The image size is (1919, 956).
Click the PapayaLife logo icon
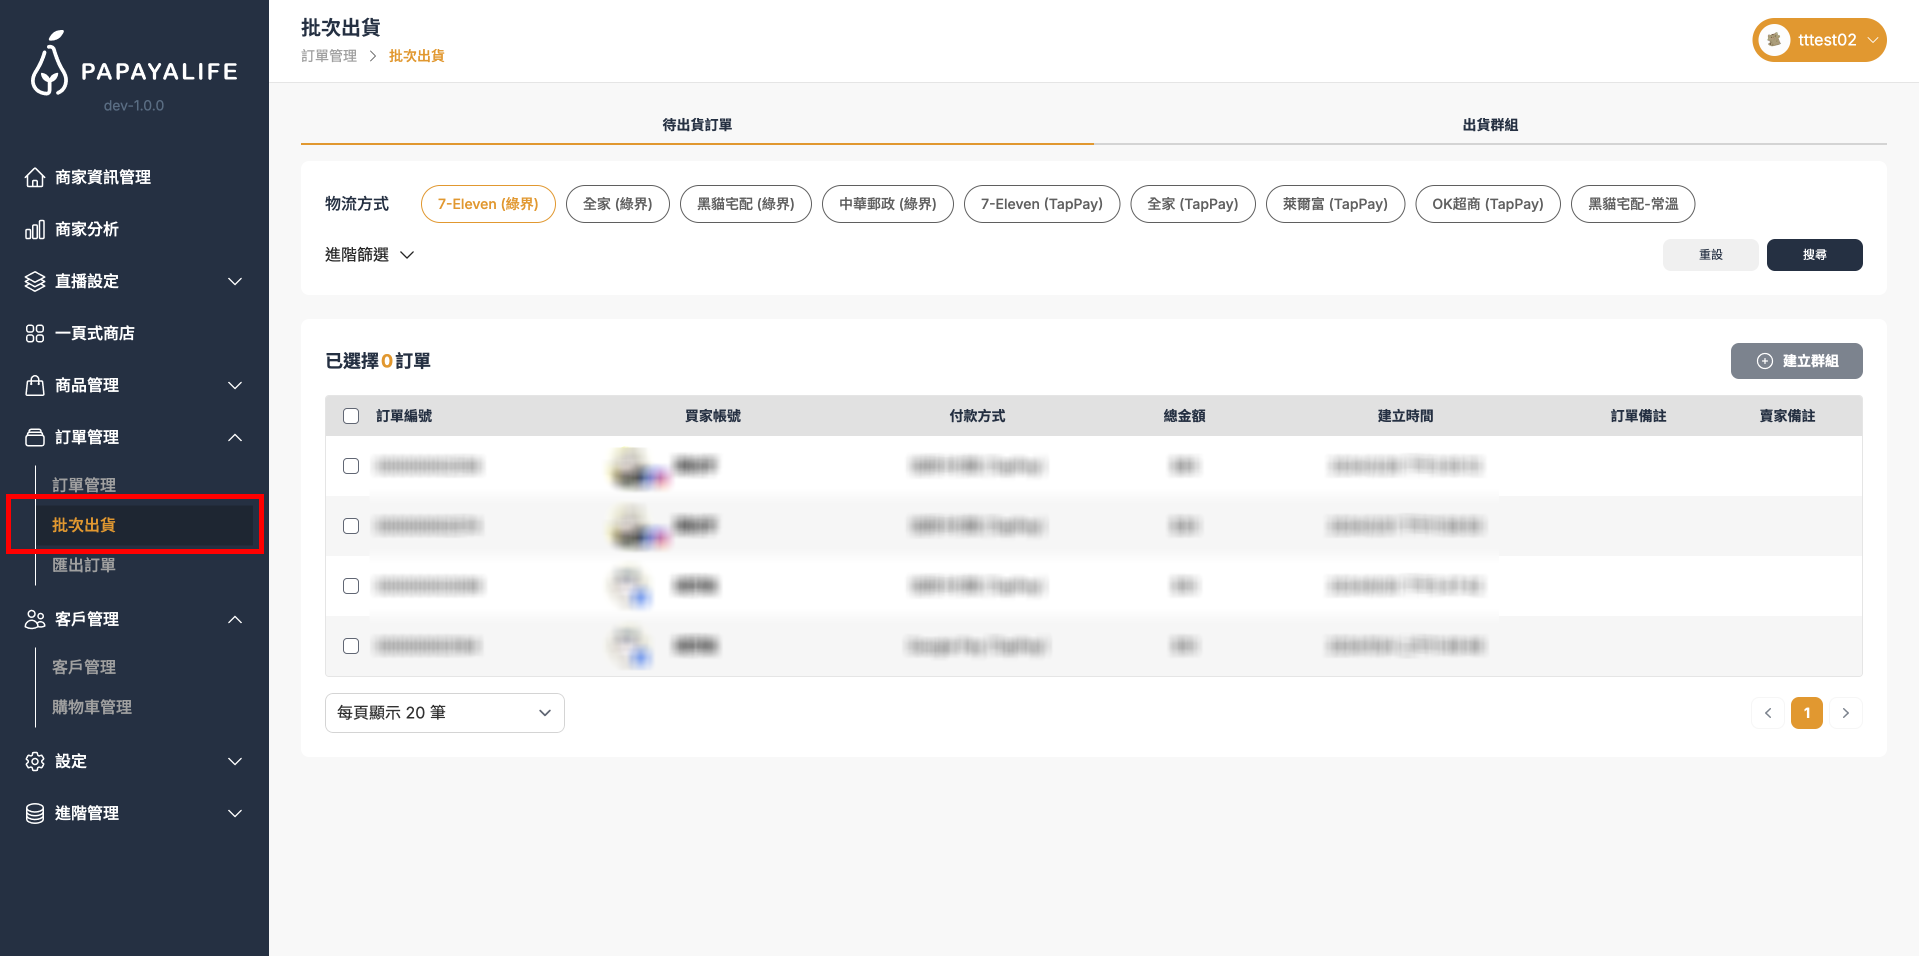[x=49, y=65]
